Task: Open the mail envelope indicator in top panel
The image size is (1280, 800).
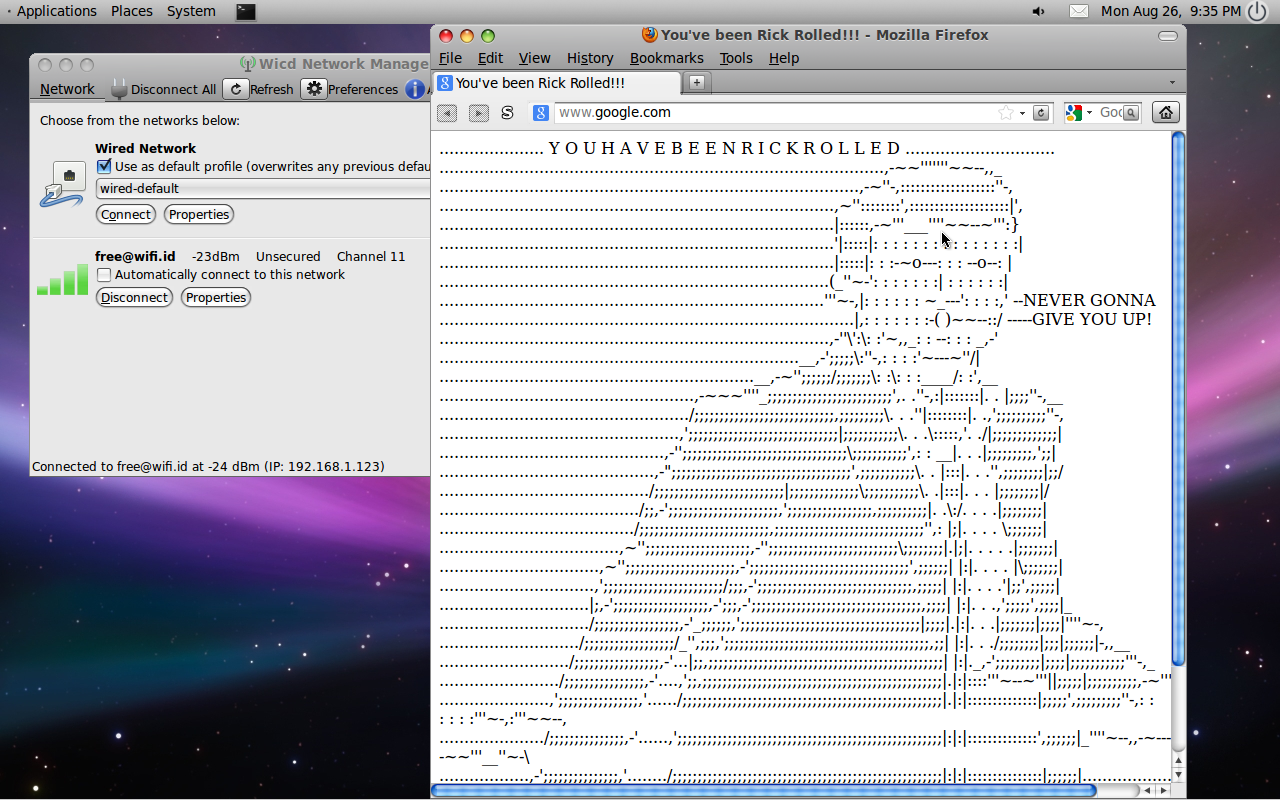Action: [1079, 11]
